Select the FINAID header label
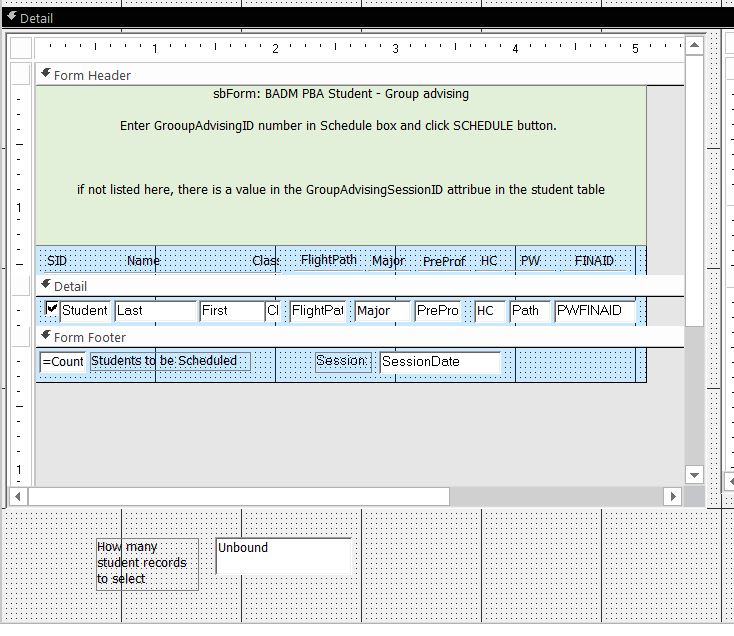 [594, 261]
